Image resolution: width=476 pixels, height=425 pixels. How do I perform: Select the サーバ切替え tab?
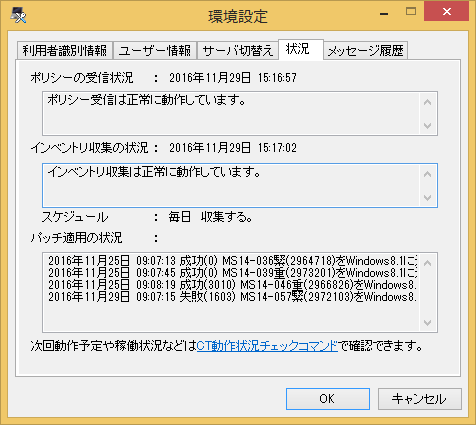(x=238, y=51)
